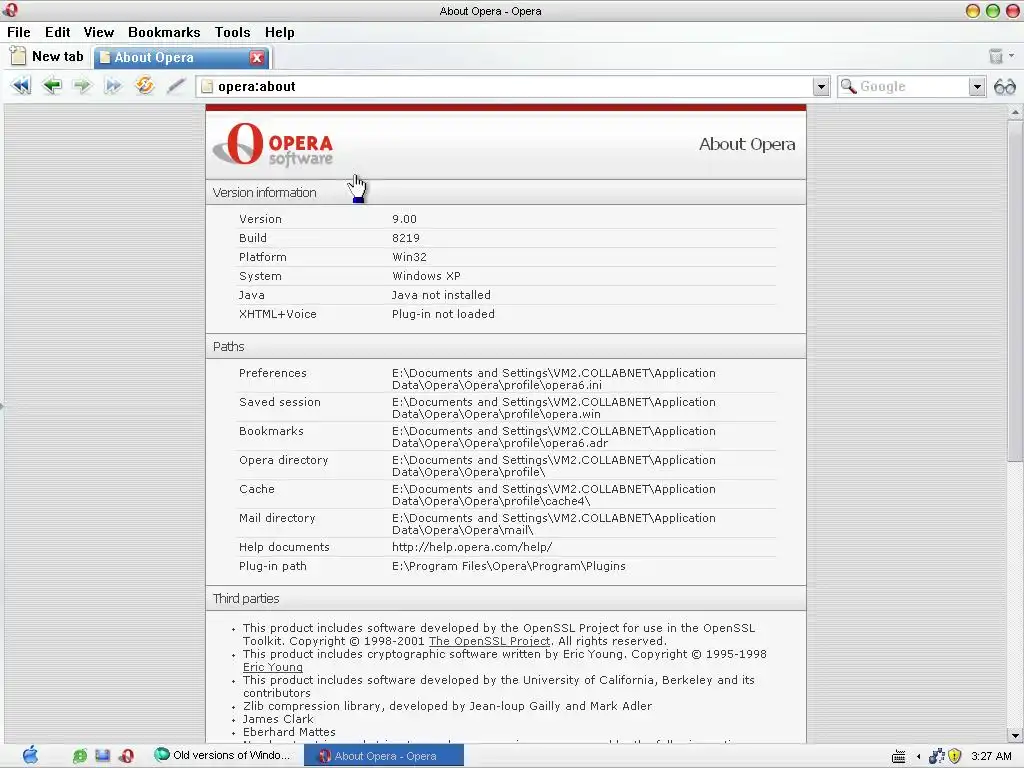Click the scrollbar down arrow
The height and width of the screenshot is (768, 1024).
tap(1015, 735)
